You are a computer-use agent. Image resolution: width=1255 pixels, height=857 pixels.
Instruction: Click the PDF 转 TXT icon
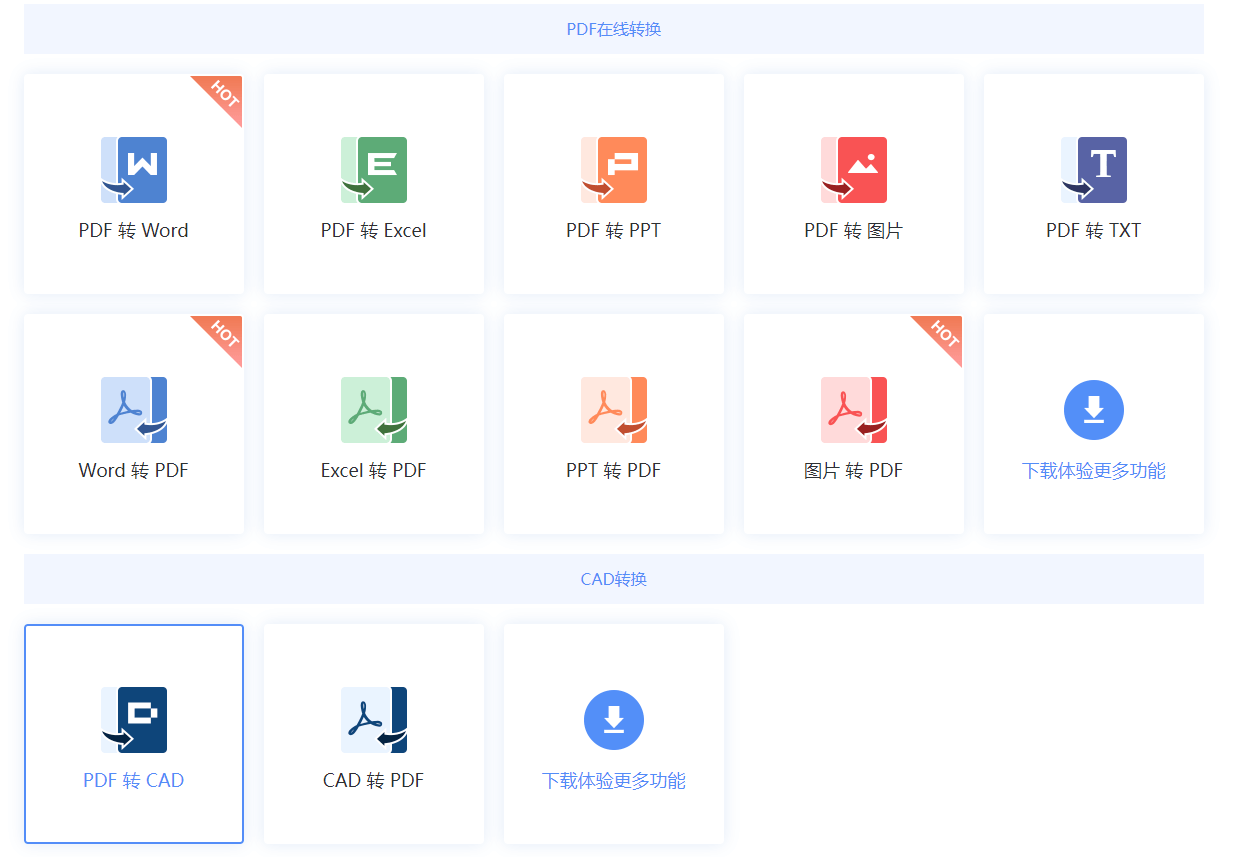pyautogui.click(x=1094, y=170)
